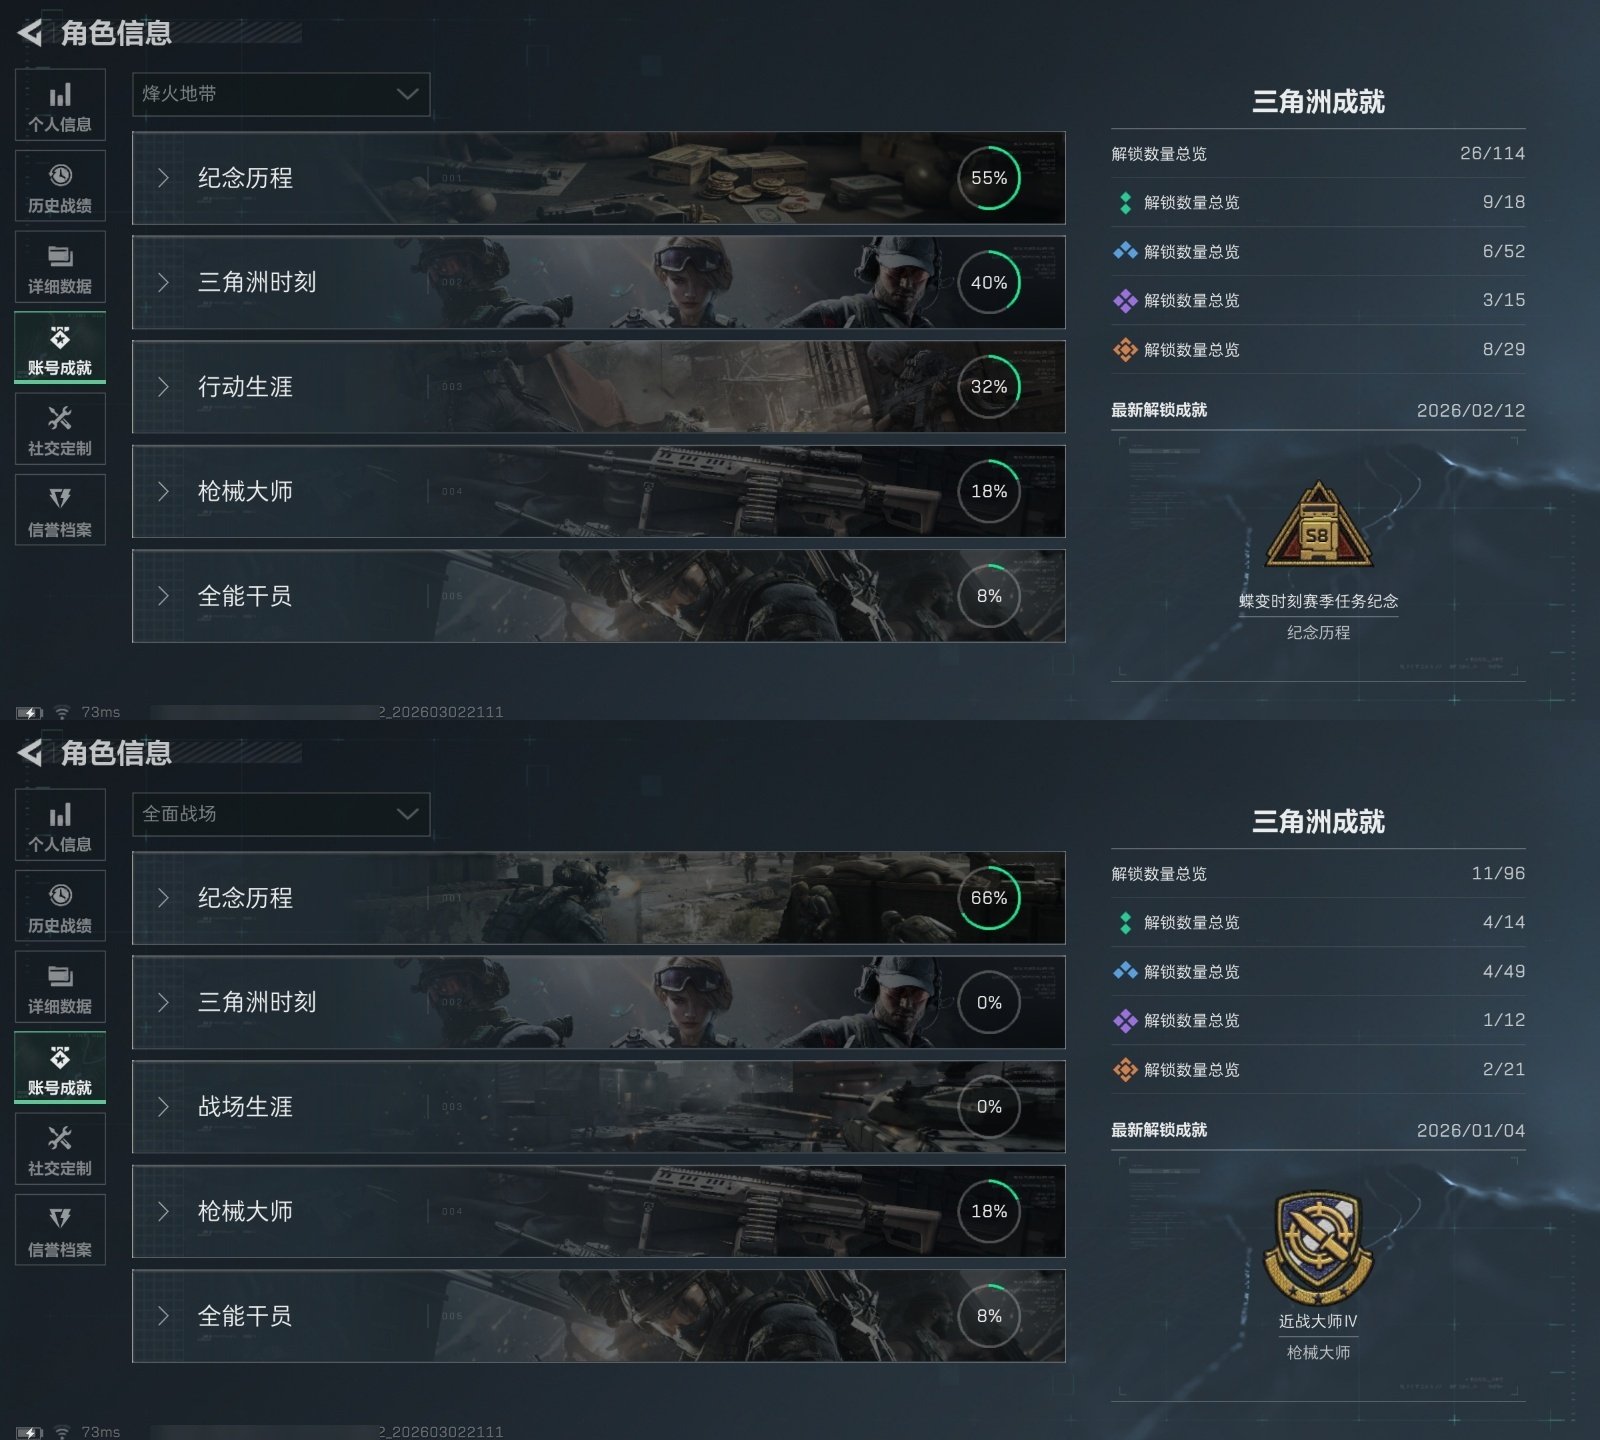Click the 2/21 orange tier unlock row

tap(1318, 1070)
